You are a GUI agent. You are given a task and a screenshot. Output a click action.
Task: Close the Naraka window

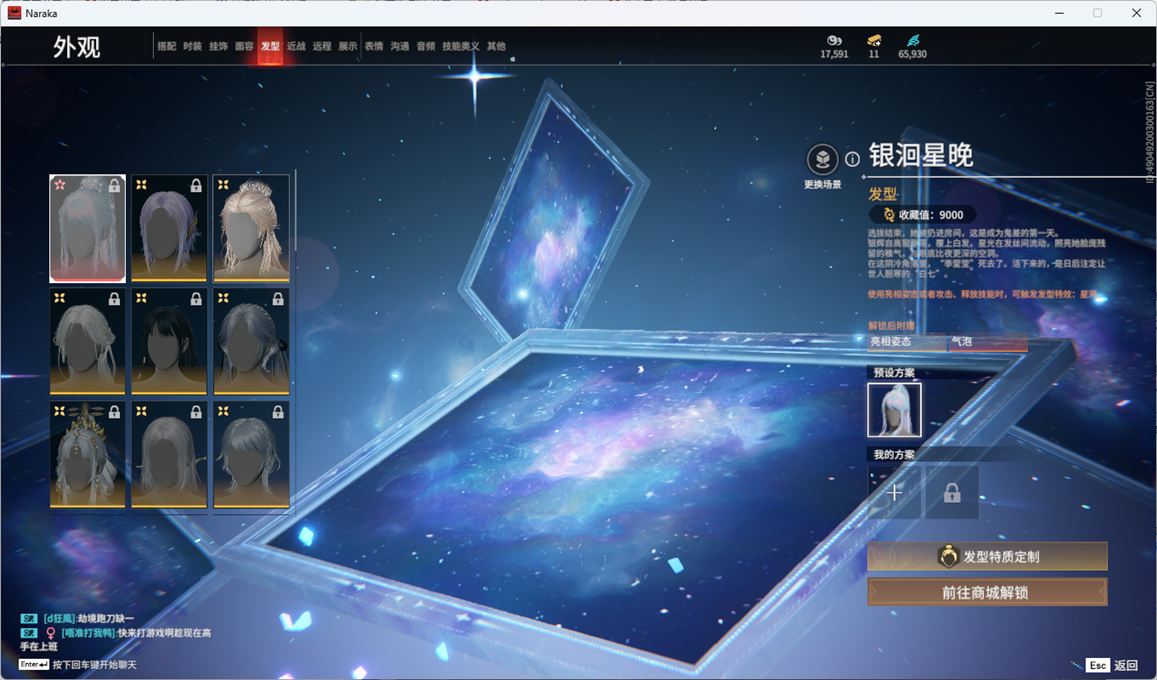click(1136, 13)
